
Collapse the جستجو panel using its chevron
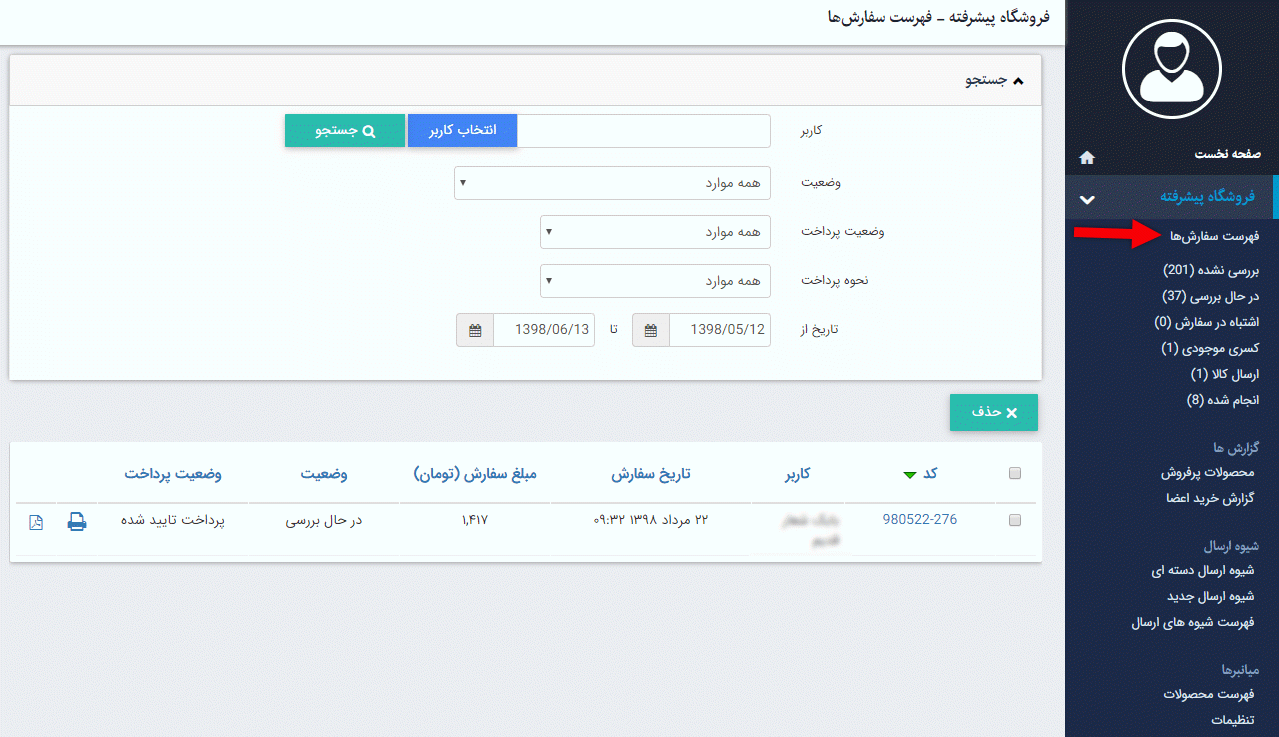point(1019,80)
